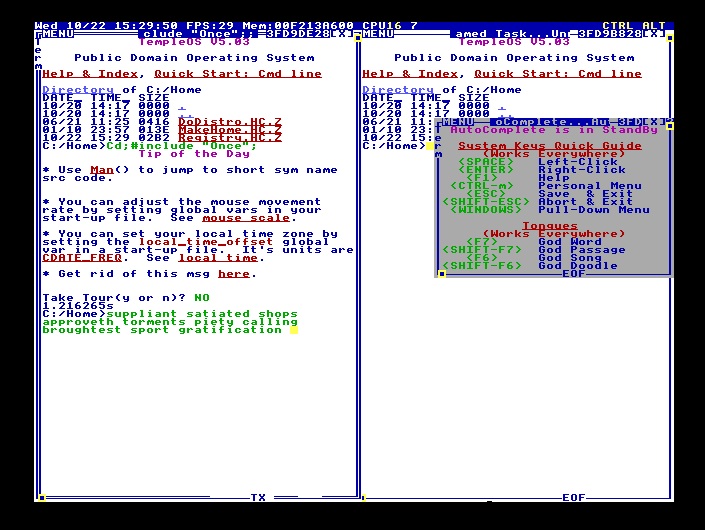Screen dimensions: 705x530
Task: Click the NO answer after Take Tour
Action: click(202, 298)
